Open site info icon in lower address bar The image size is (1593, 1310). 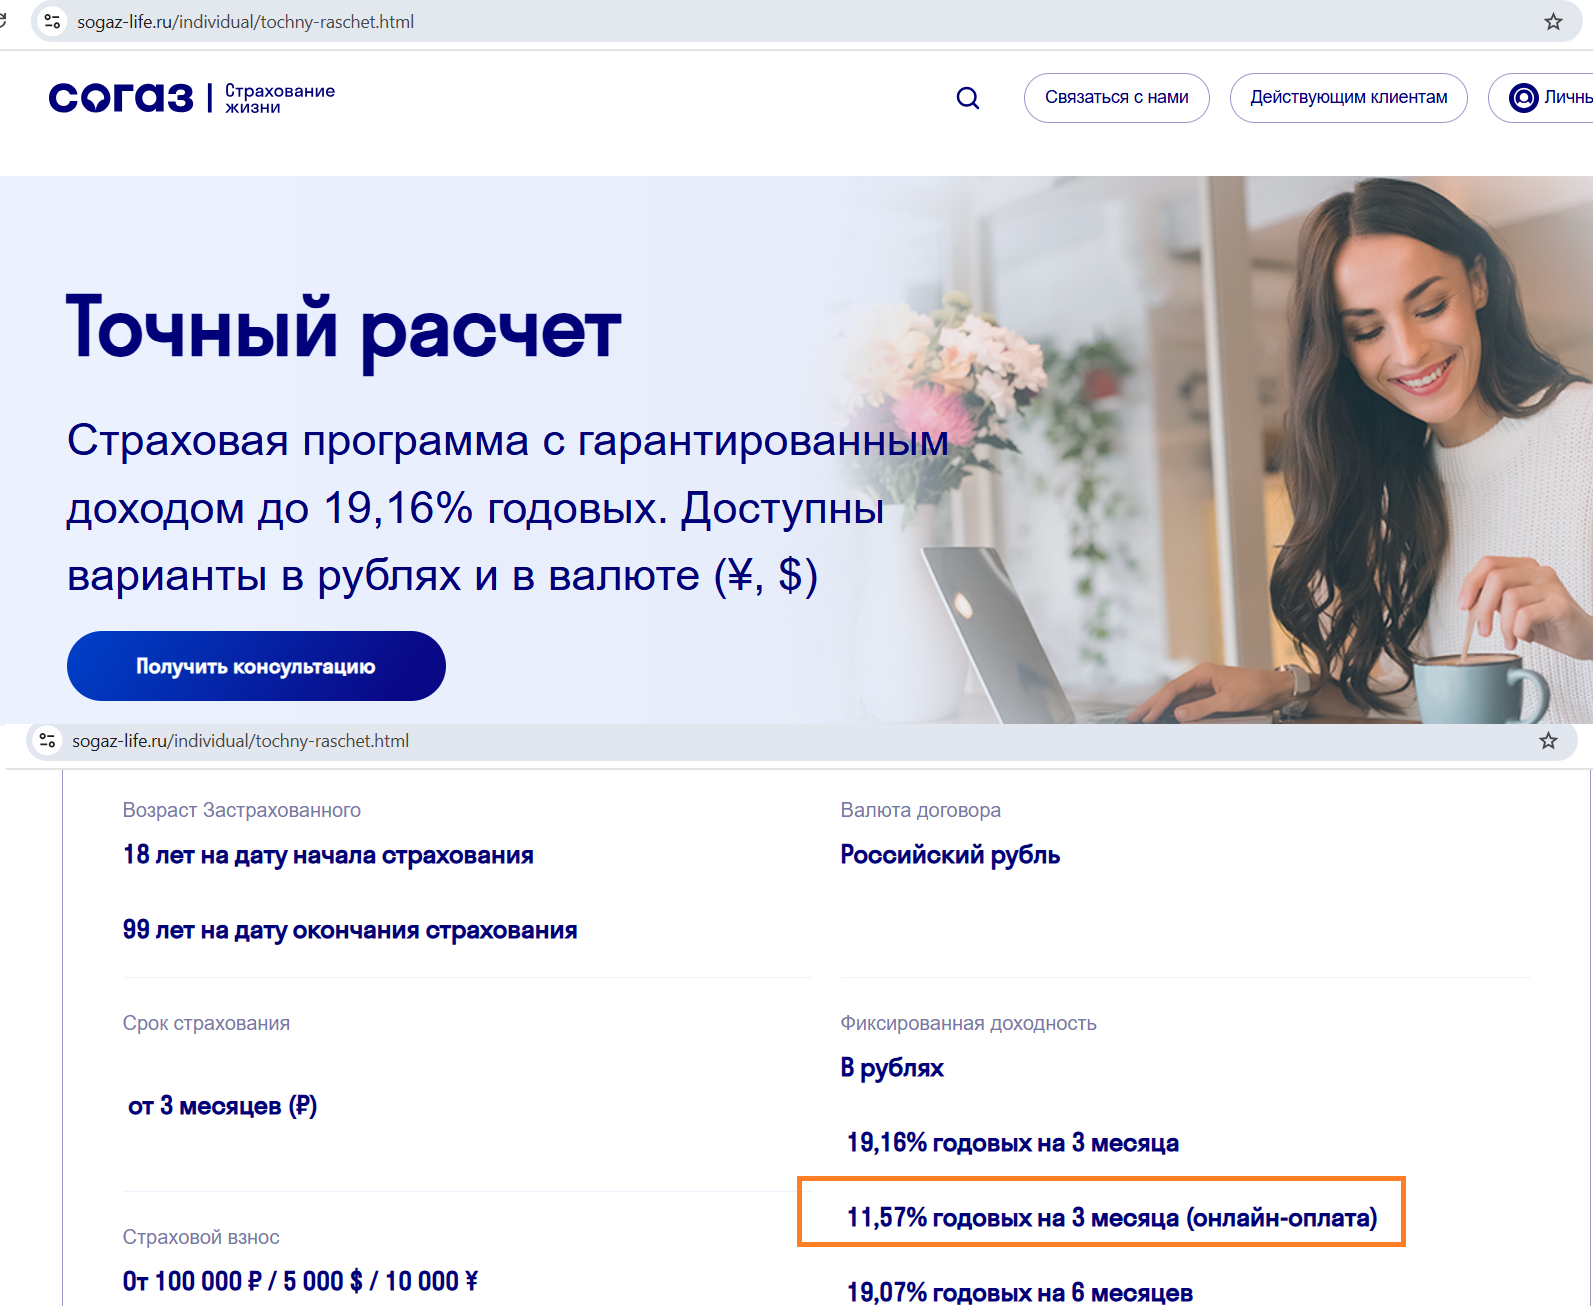pyautogui.click(x=47, y=741)
